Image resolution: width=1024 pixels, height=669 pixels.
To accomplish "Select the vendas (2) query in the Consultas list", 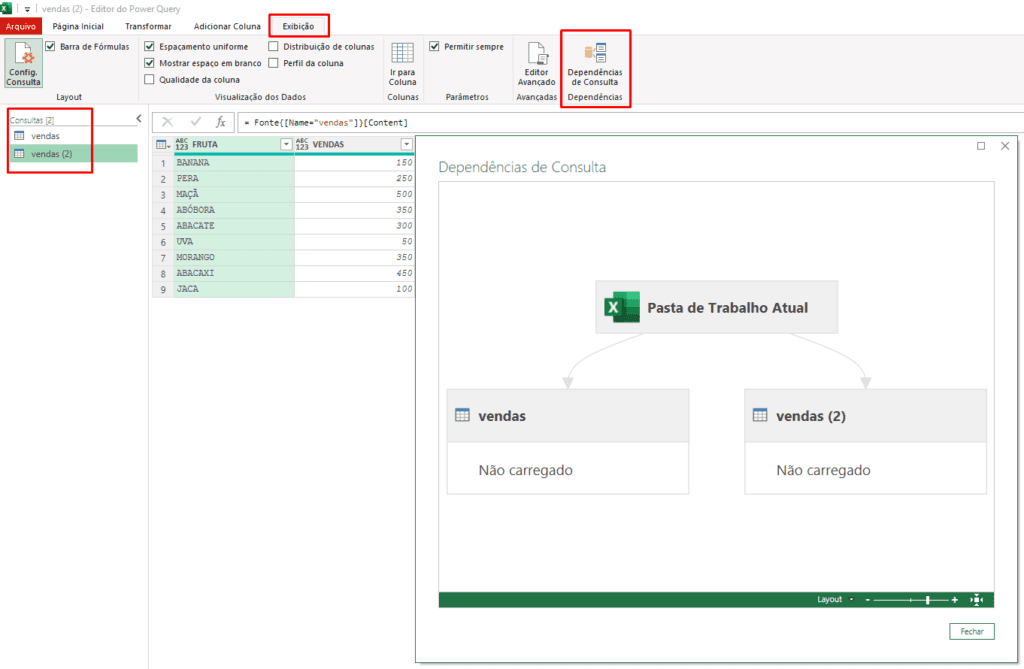I will point(73,154).
